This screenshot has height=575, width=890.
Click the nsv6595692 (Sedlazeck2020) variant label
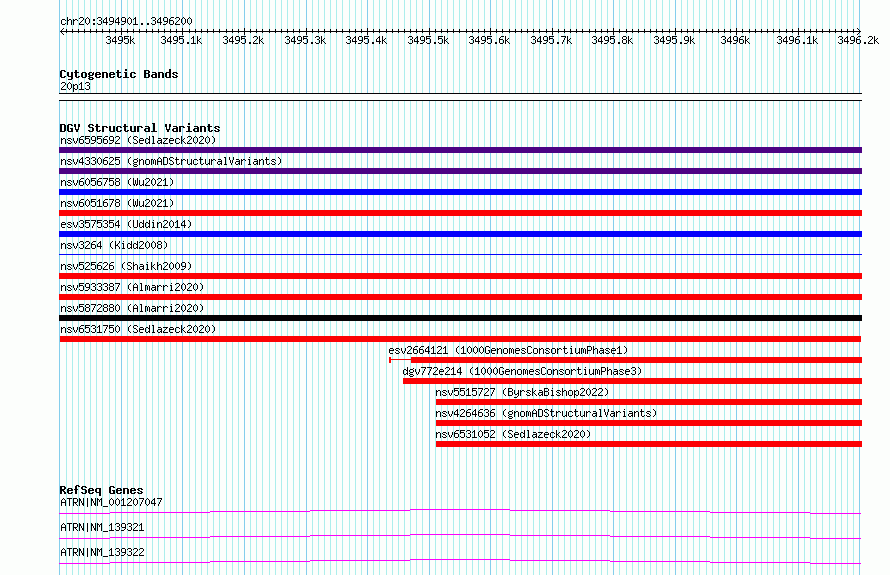(138, 140)
